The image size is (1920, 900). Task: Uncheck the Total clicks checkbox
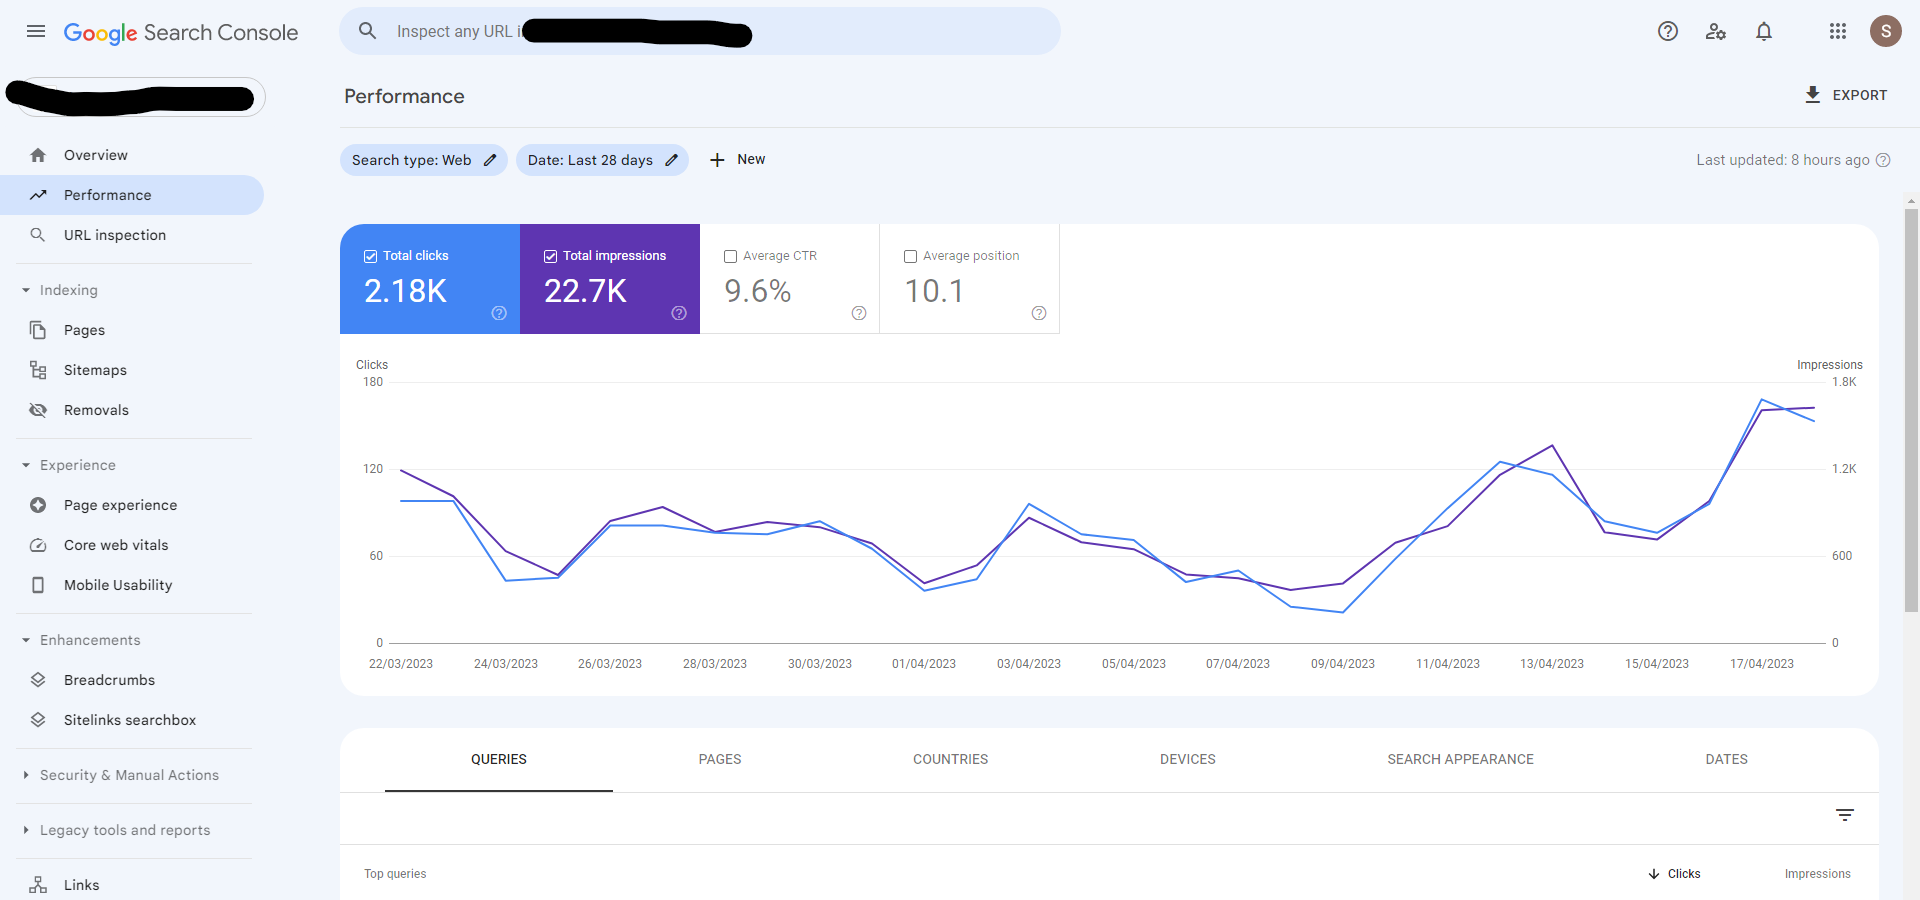click(370, 256)
